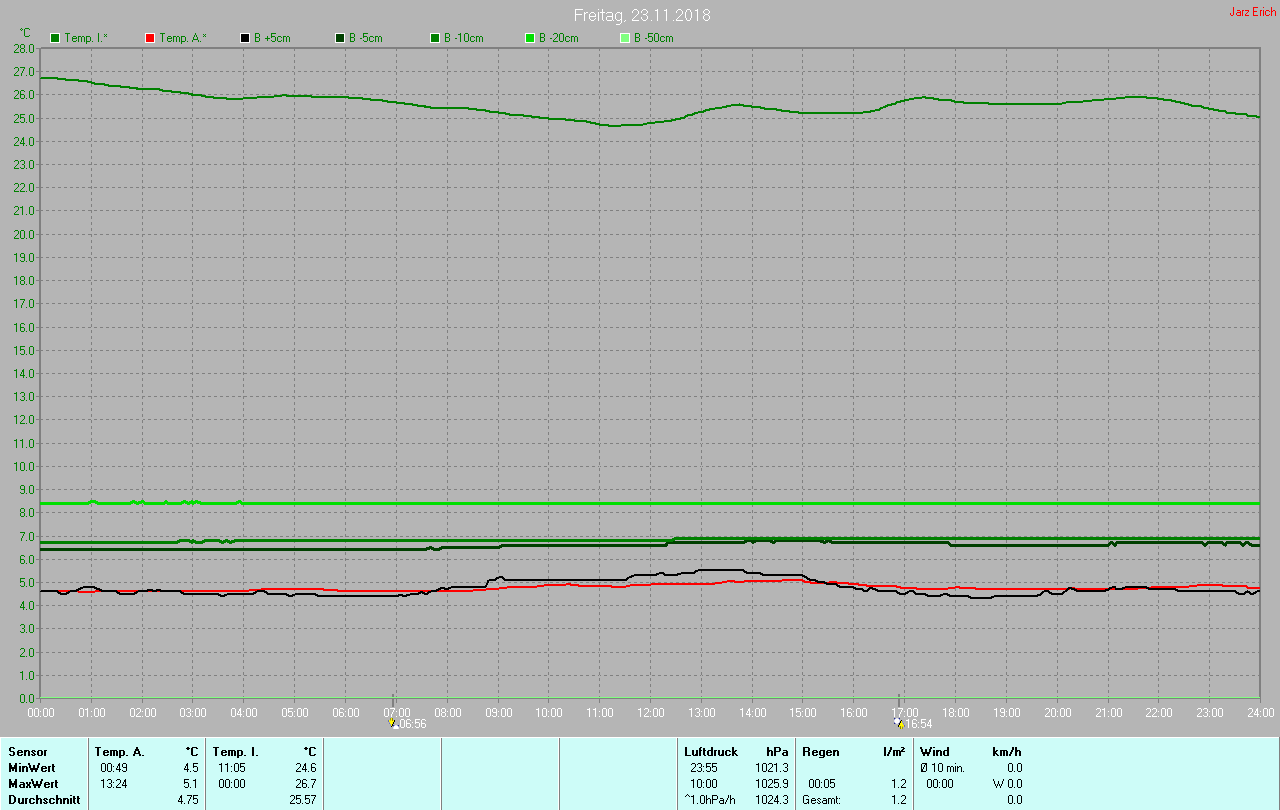Click the 'l/m²' rain unit header
1280x810 pixels.
pos(894,752)
